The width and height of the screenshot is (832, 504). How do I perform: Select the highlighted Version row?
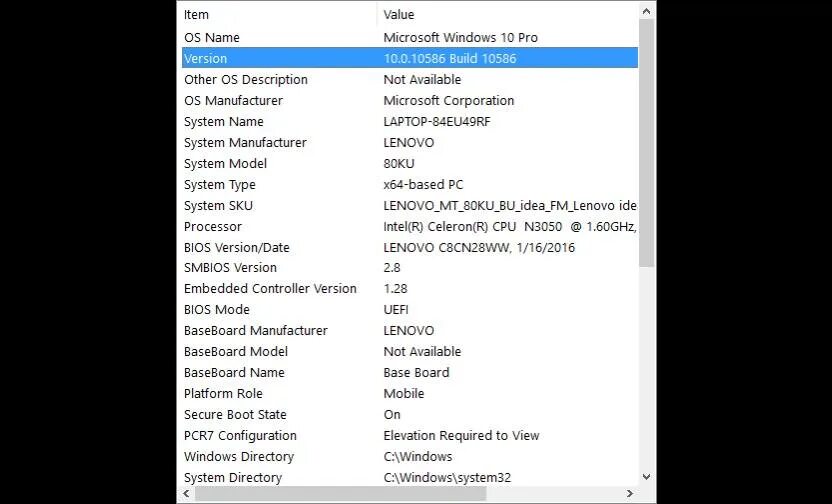pos(410,58)
